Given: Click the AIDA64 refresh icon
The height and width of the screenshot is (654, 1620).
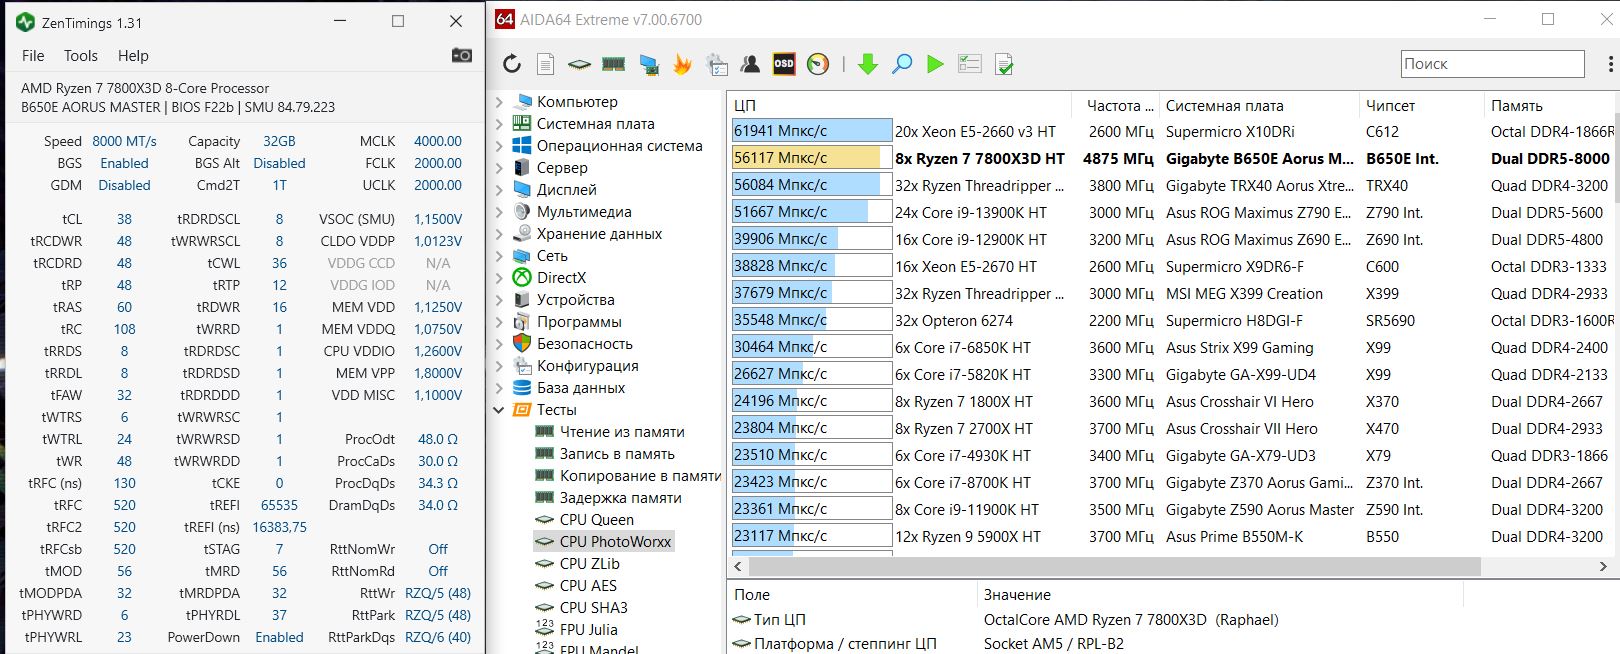Looking at the screenshot, I should tap(512, 64).
